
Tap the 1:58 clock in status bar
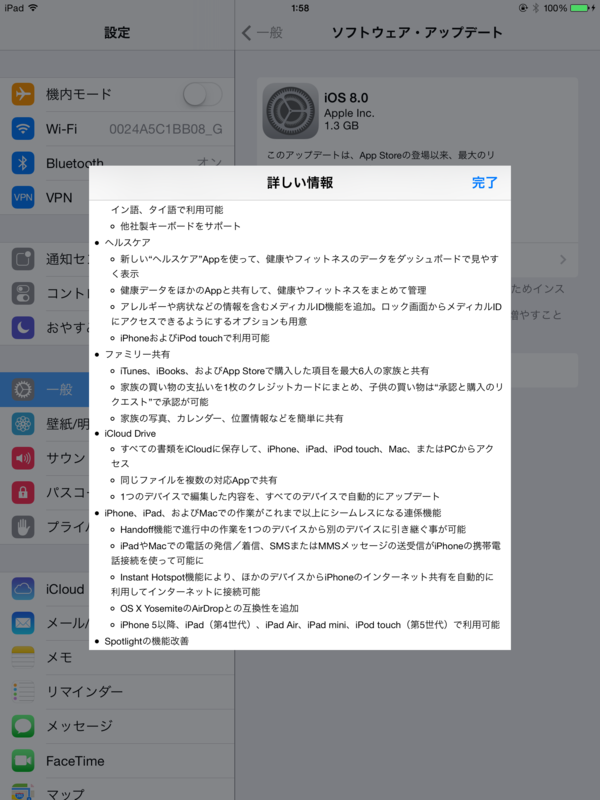point(300,8)
